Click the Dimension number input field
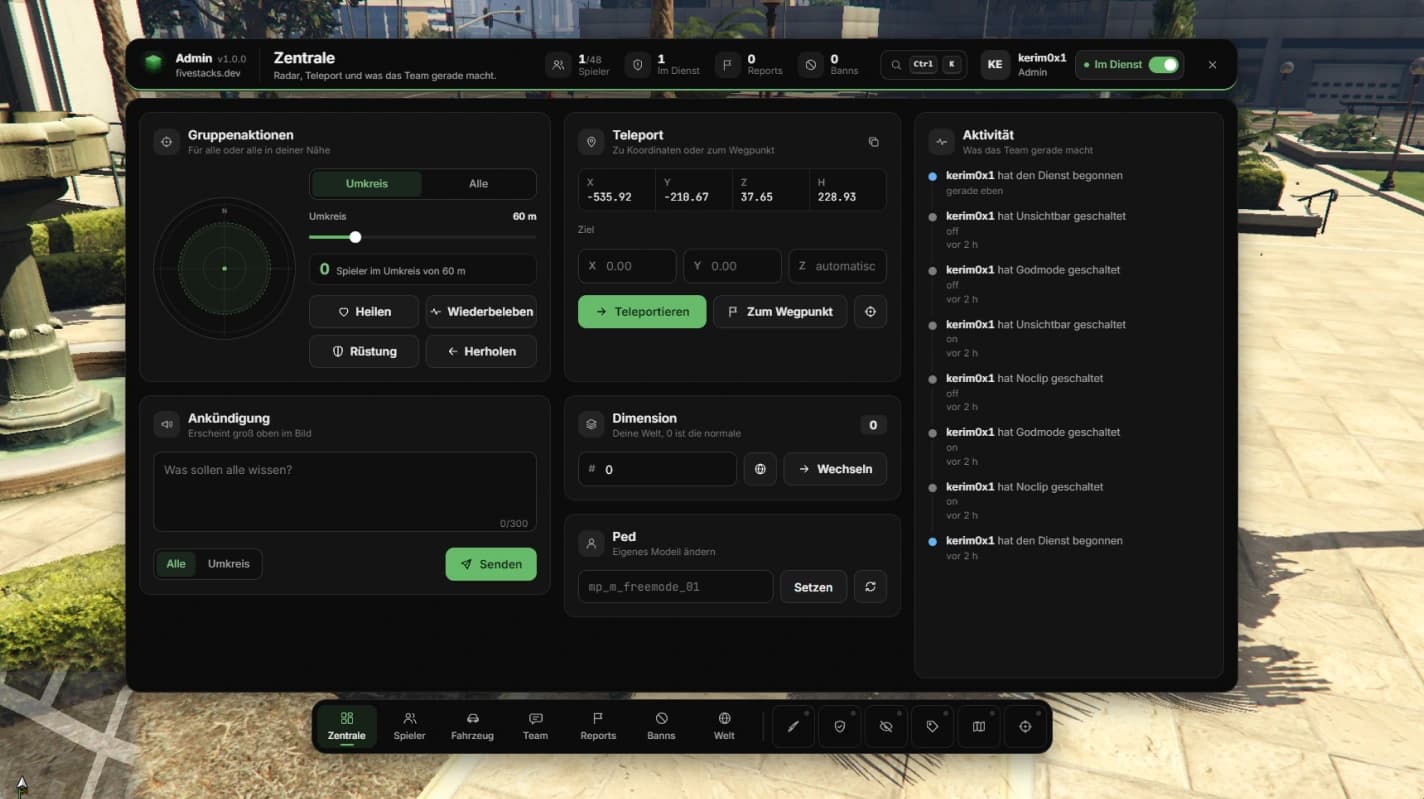Viewport: 1424px width, 799px height. [657, 469]
